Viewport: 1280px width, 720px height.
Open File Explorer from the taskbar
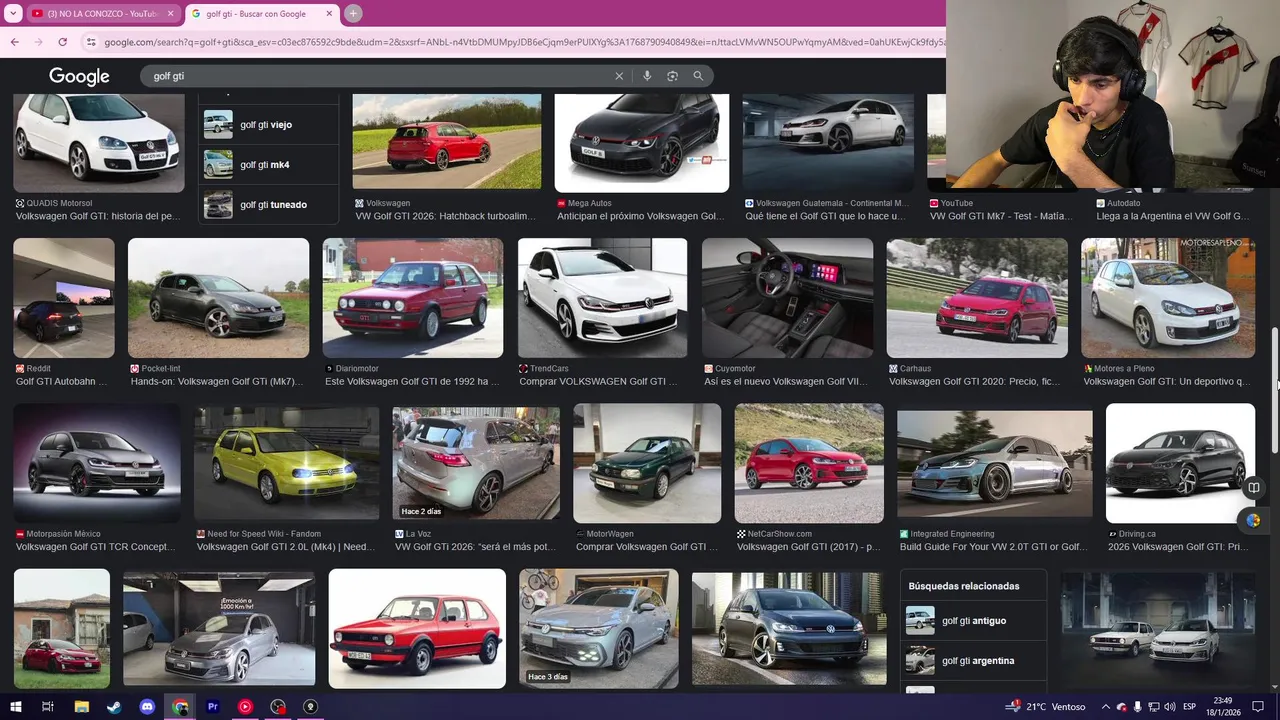tap(81, 707)
